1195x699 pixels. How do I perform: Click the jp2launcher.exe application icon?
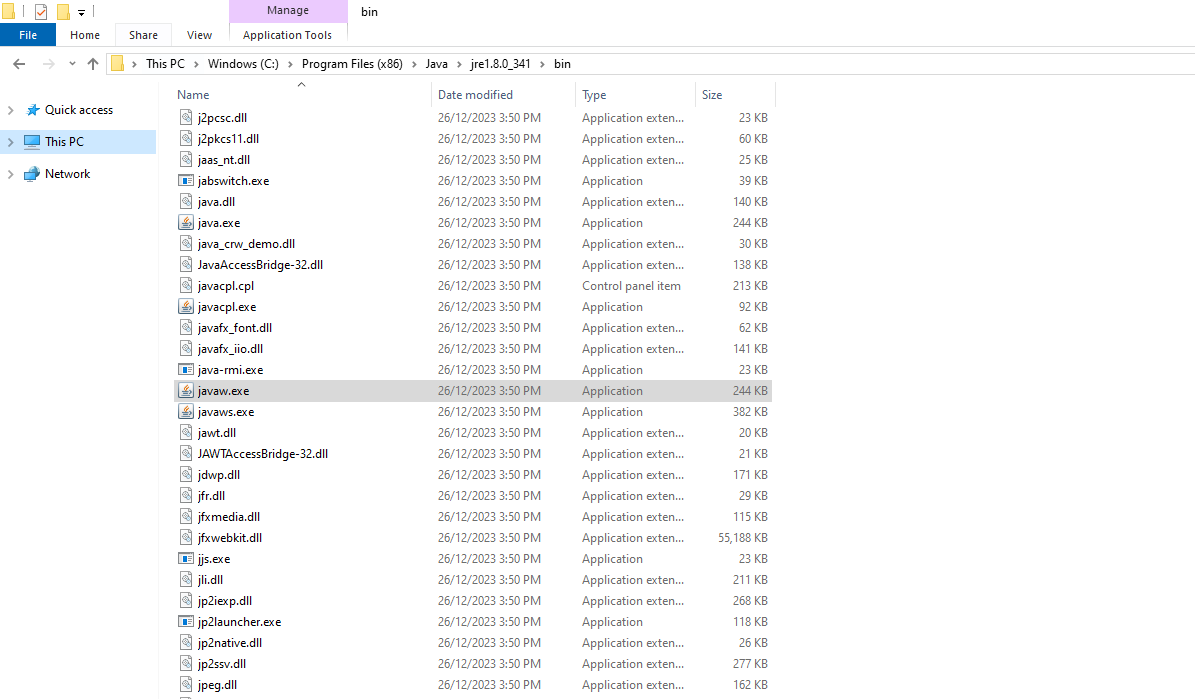(185, 622)
